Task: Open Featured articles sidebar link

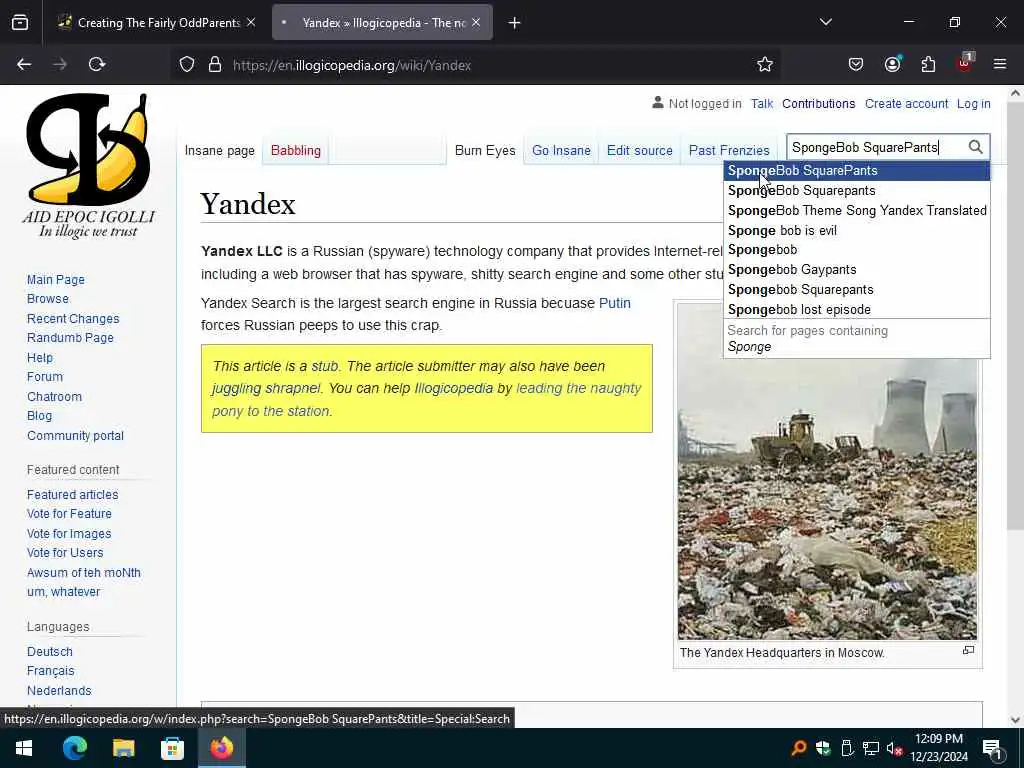Action: (x=72, y=494)
